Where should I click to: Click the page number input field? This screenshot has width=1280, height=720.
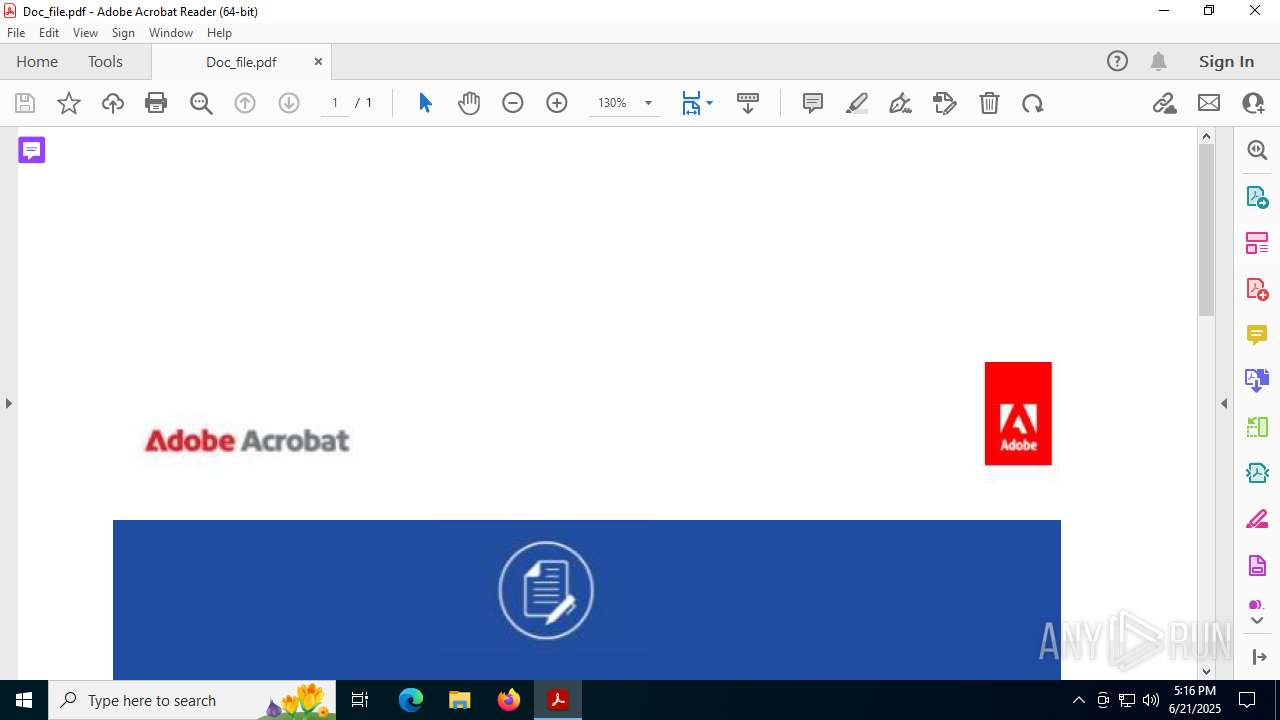(x=335, y=103)
